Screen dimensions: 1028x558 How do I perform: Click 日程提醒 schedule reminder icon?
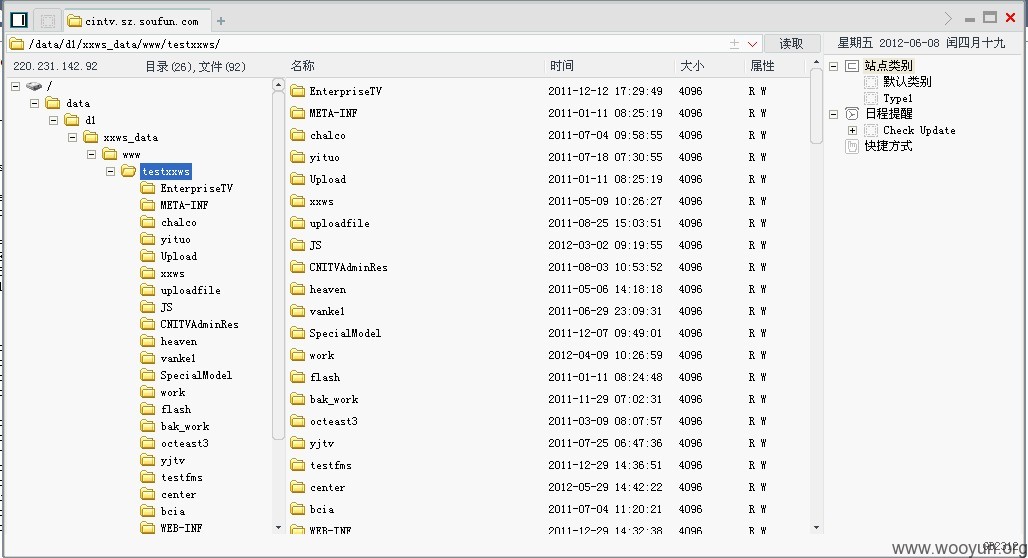(852, 114)
